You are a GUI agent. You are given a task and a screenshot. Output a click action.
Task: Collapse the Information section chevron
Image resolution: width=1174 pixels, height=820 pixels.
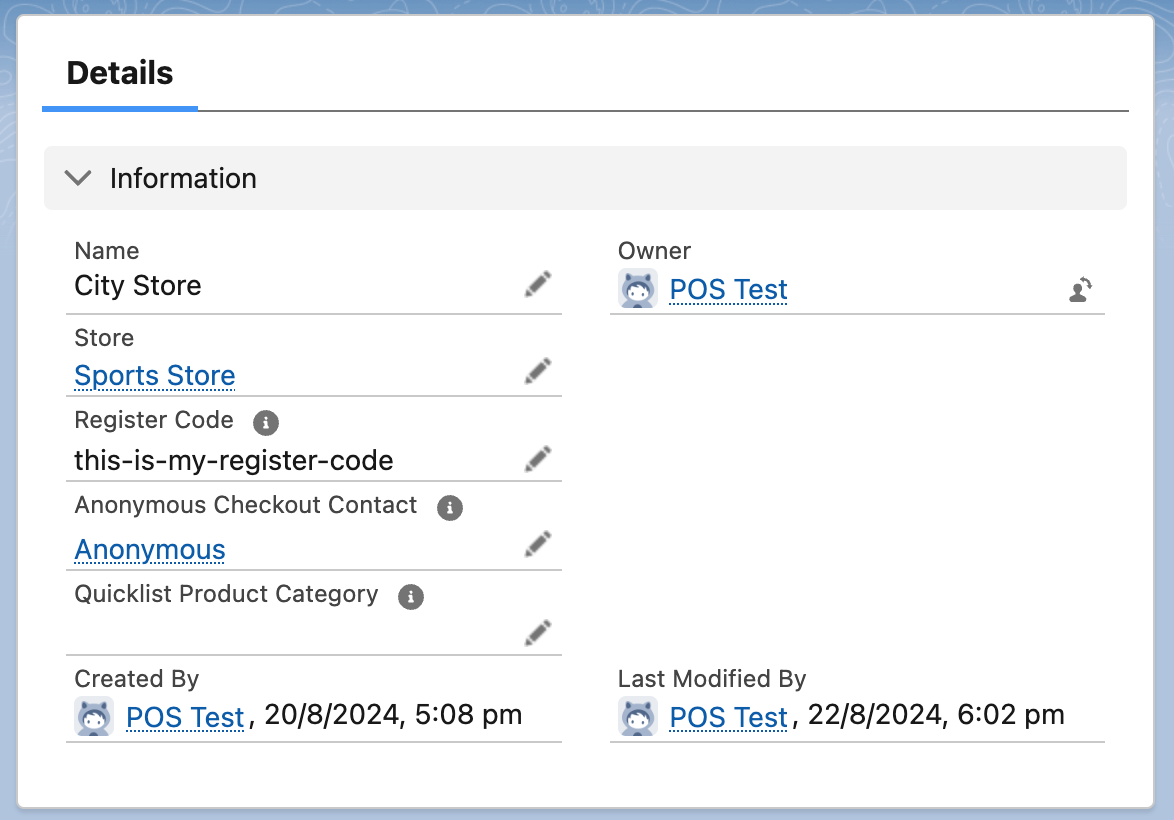[x=77, y=178]
